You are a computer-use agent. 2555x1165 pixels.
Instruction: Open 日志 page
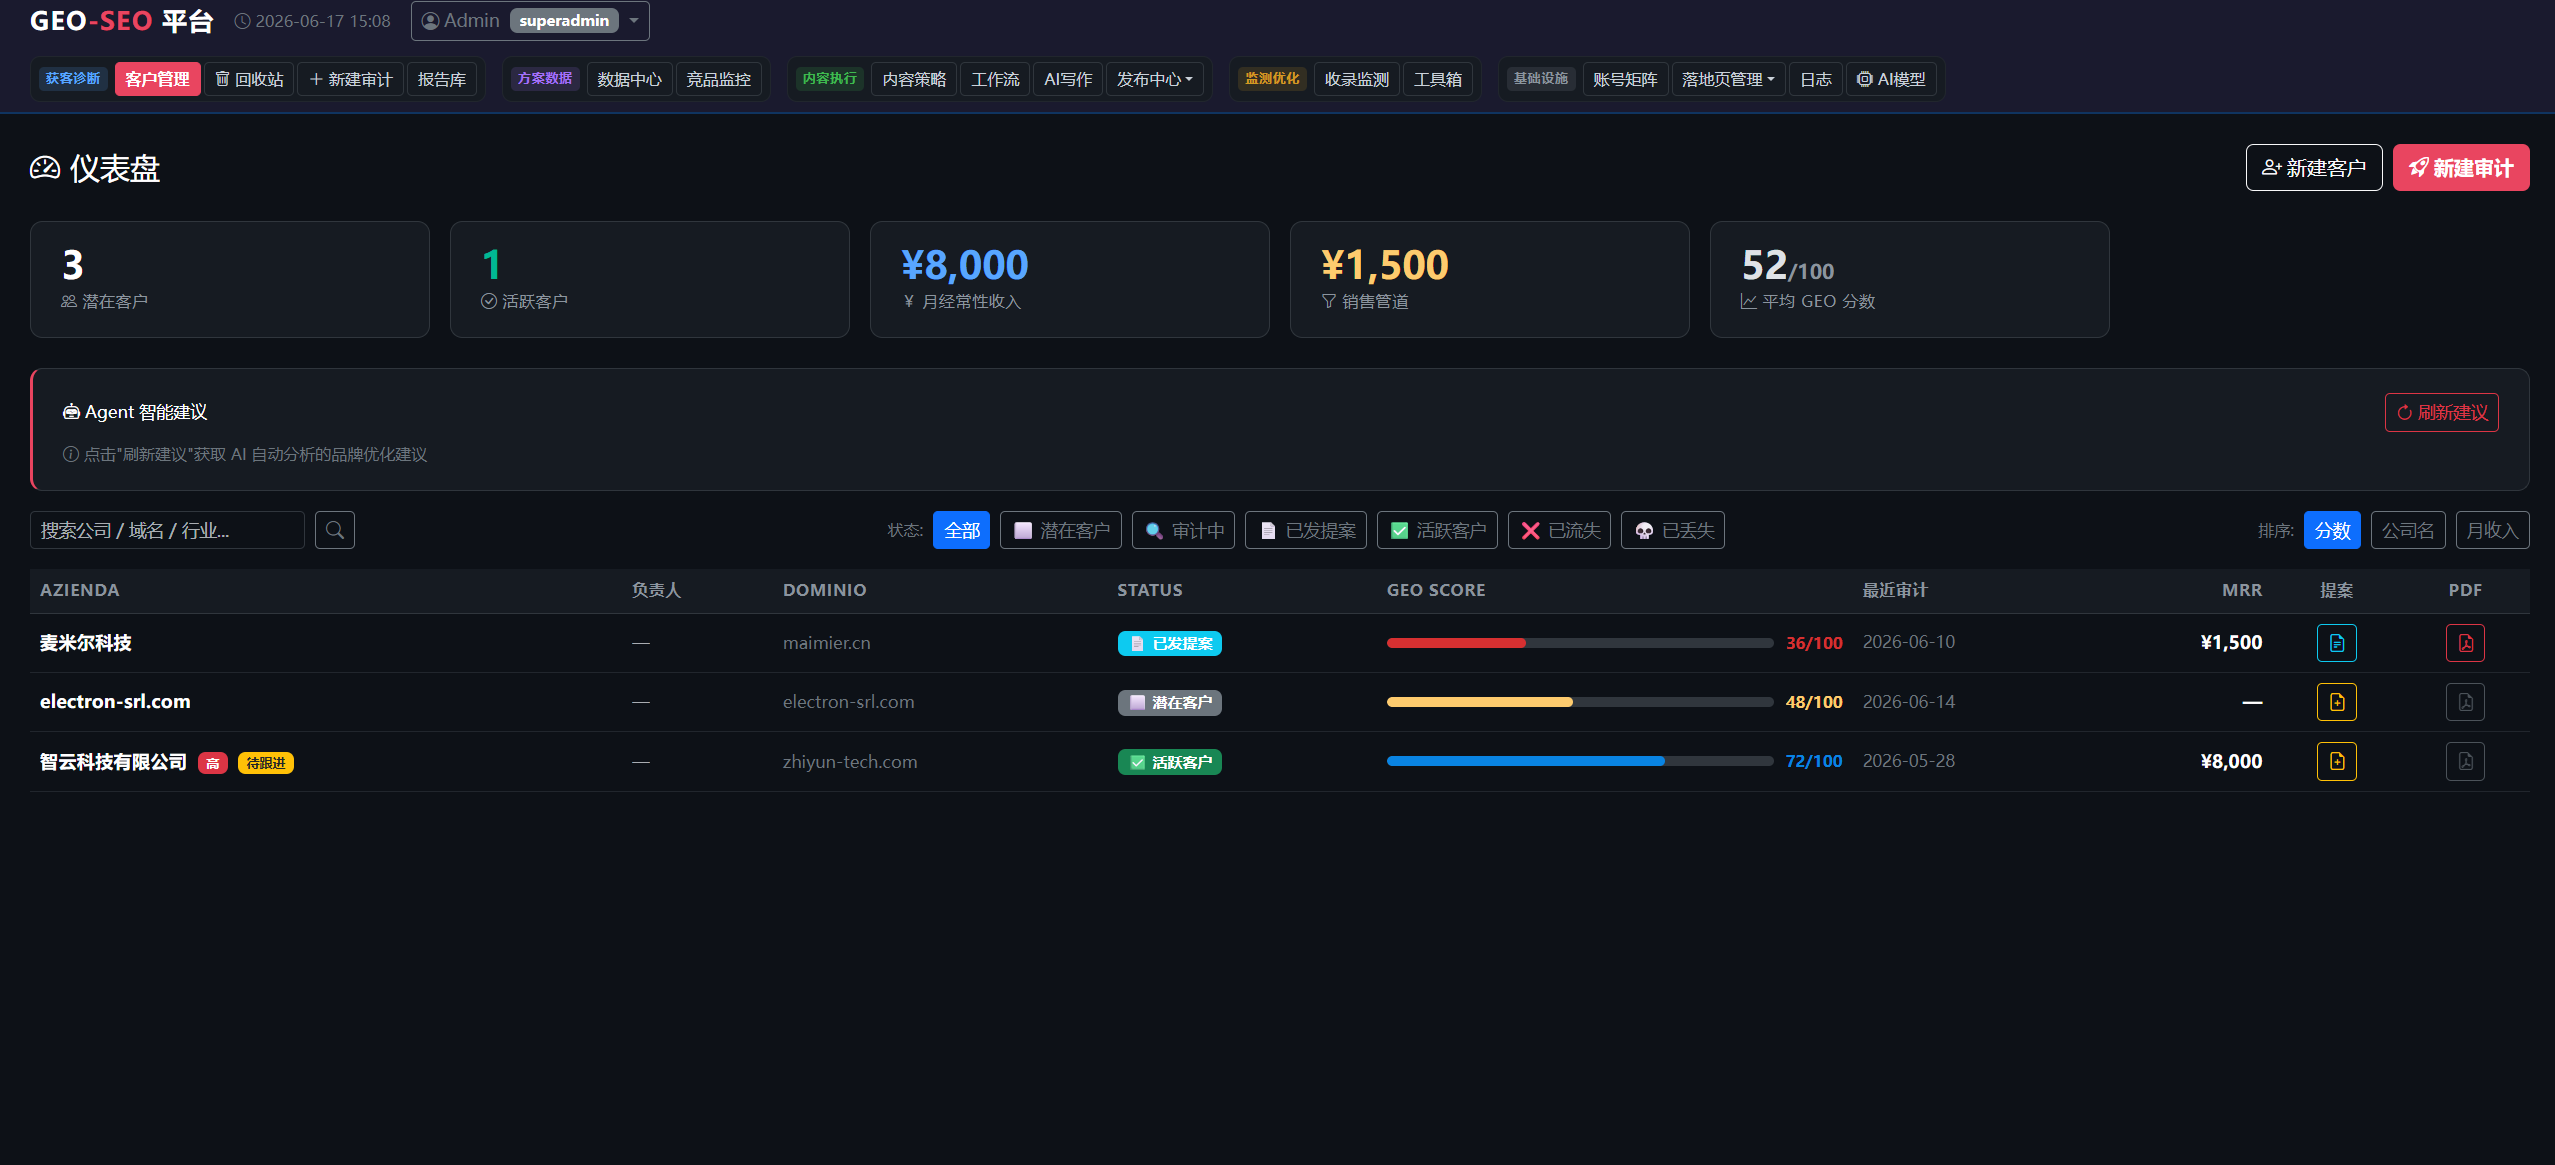click(1815, 79)
